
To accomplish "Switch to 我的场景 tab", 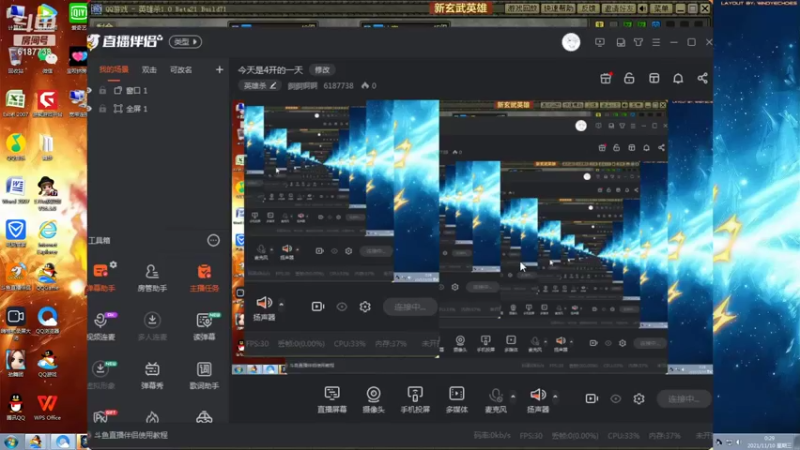I will coord(114,69).
